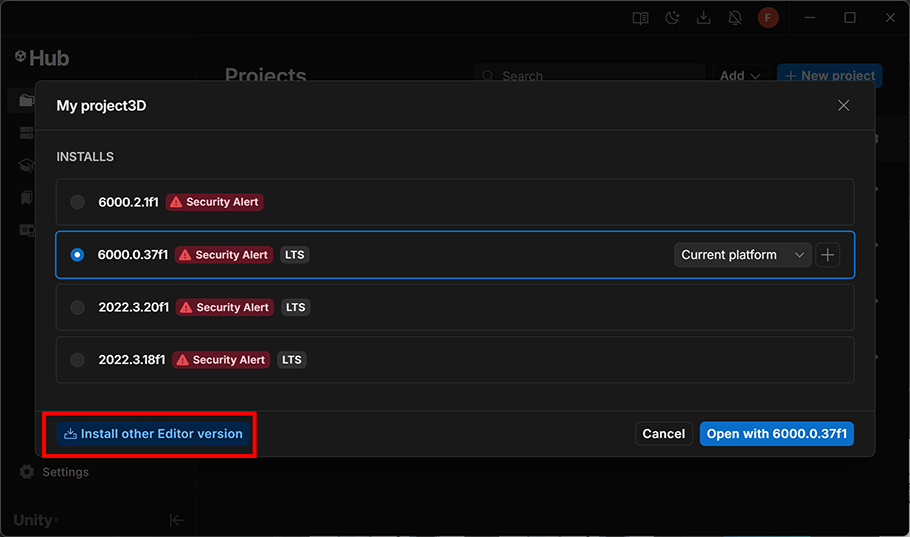This screenshot has height=537, width=910.
Task: Click the book icon in the title bar
Action: pyautogui.click(x=641, y=18)
